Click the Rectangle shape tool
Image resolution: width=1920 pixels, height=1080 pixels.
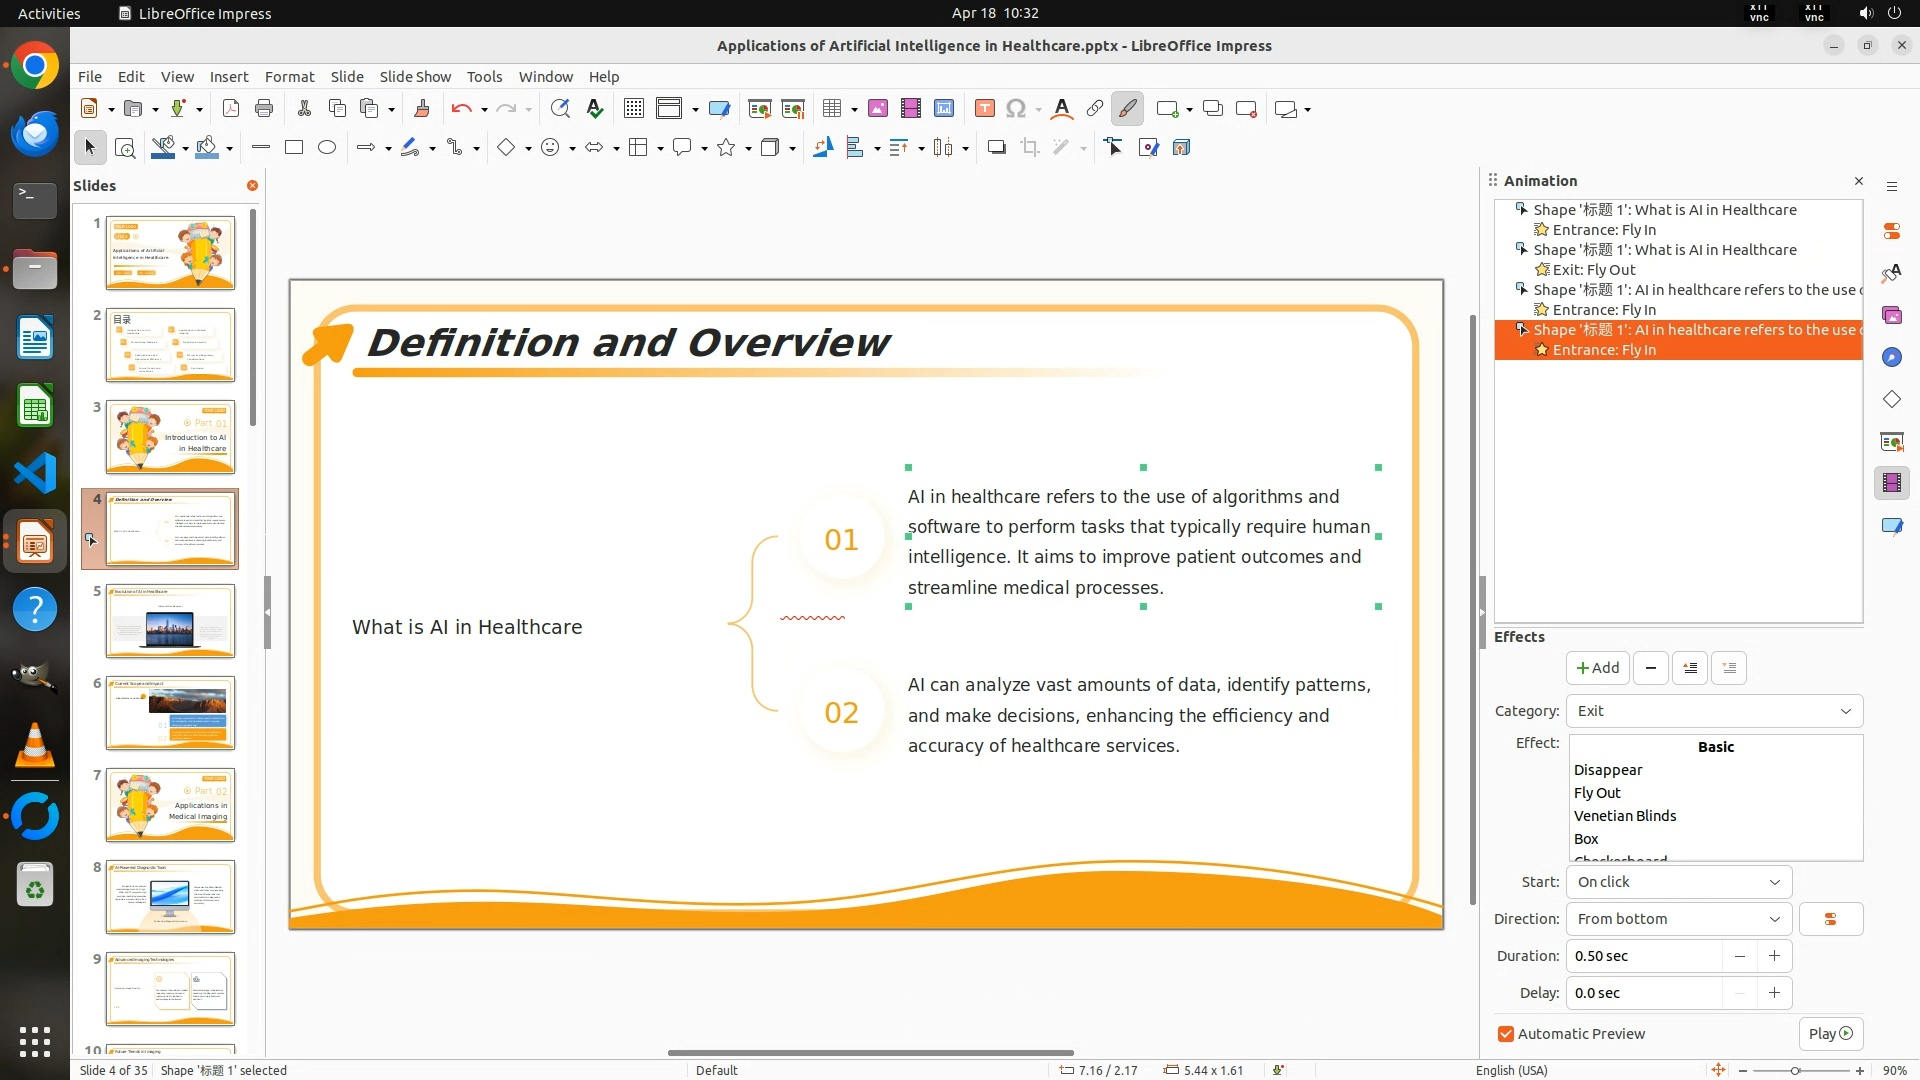pos(294,148)
